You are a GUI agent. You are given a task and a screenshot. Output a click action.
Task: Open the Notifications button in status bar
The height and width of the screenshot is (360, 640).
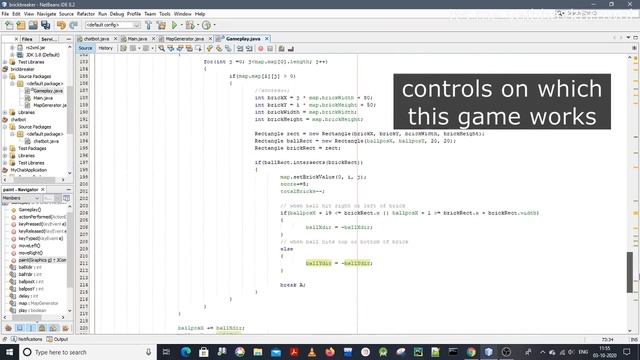27,339
